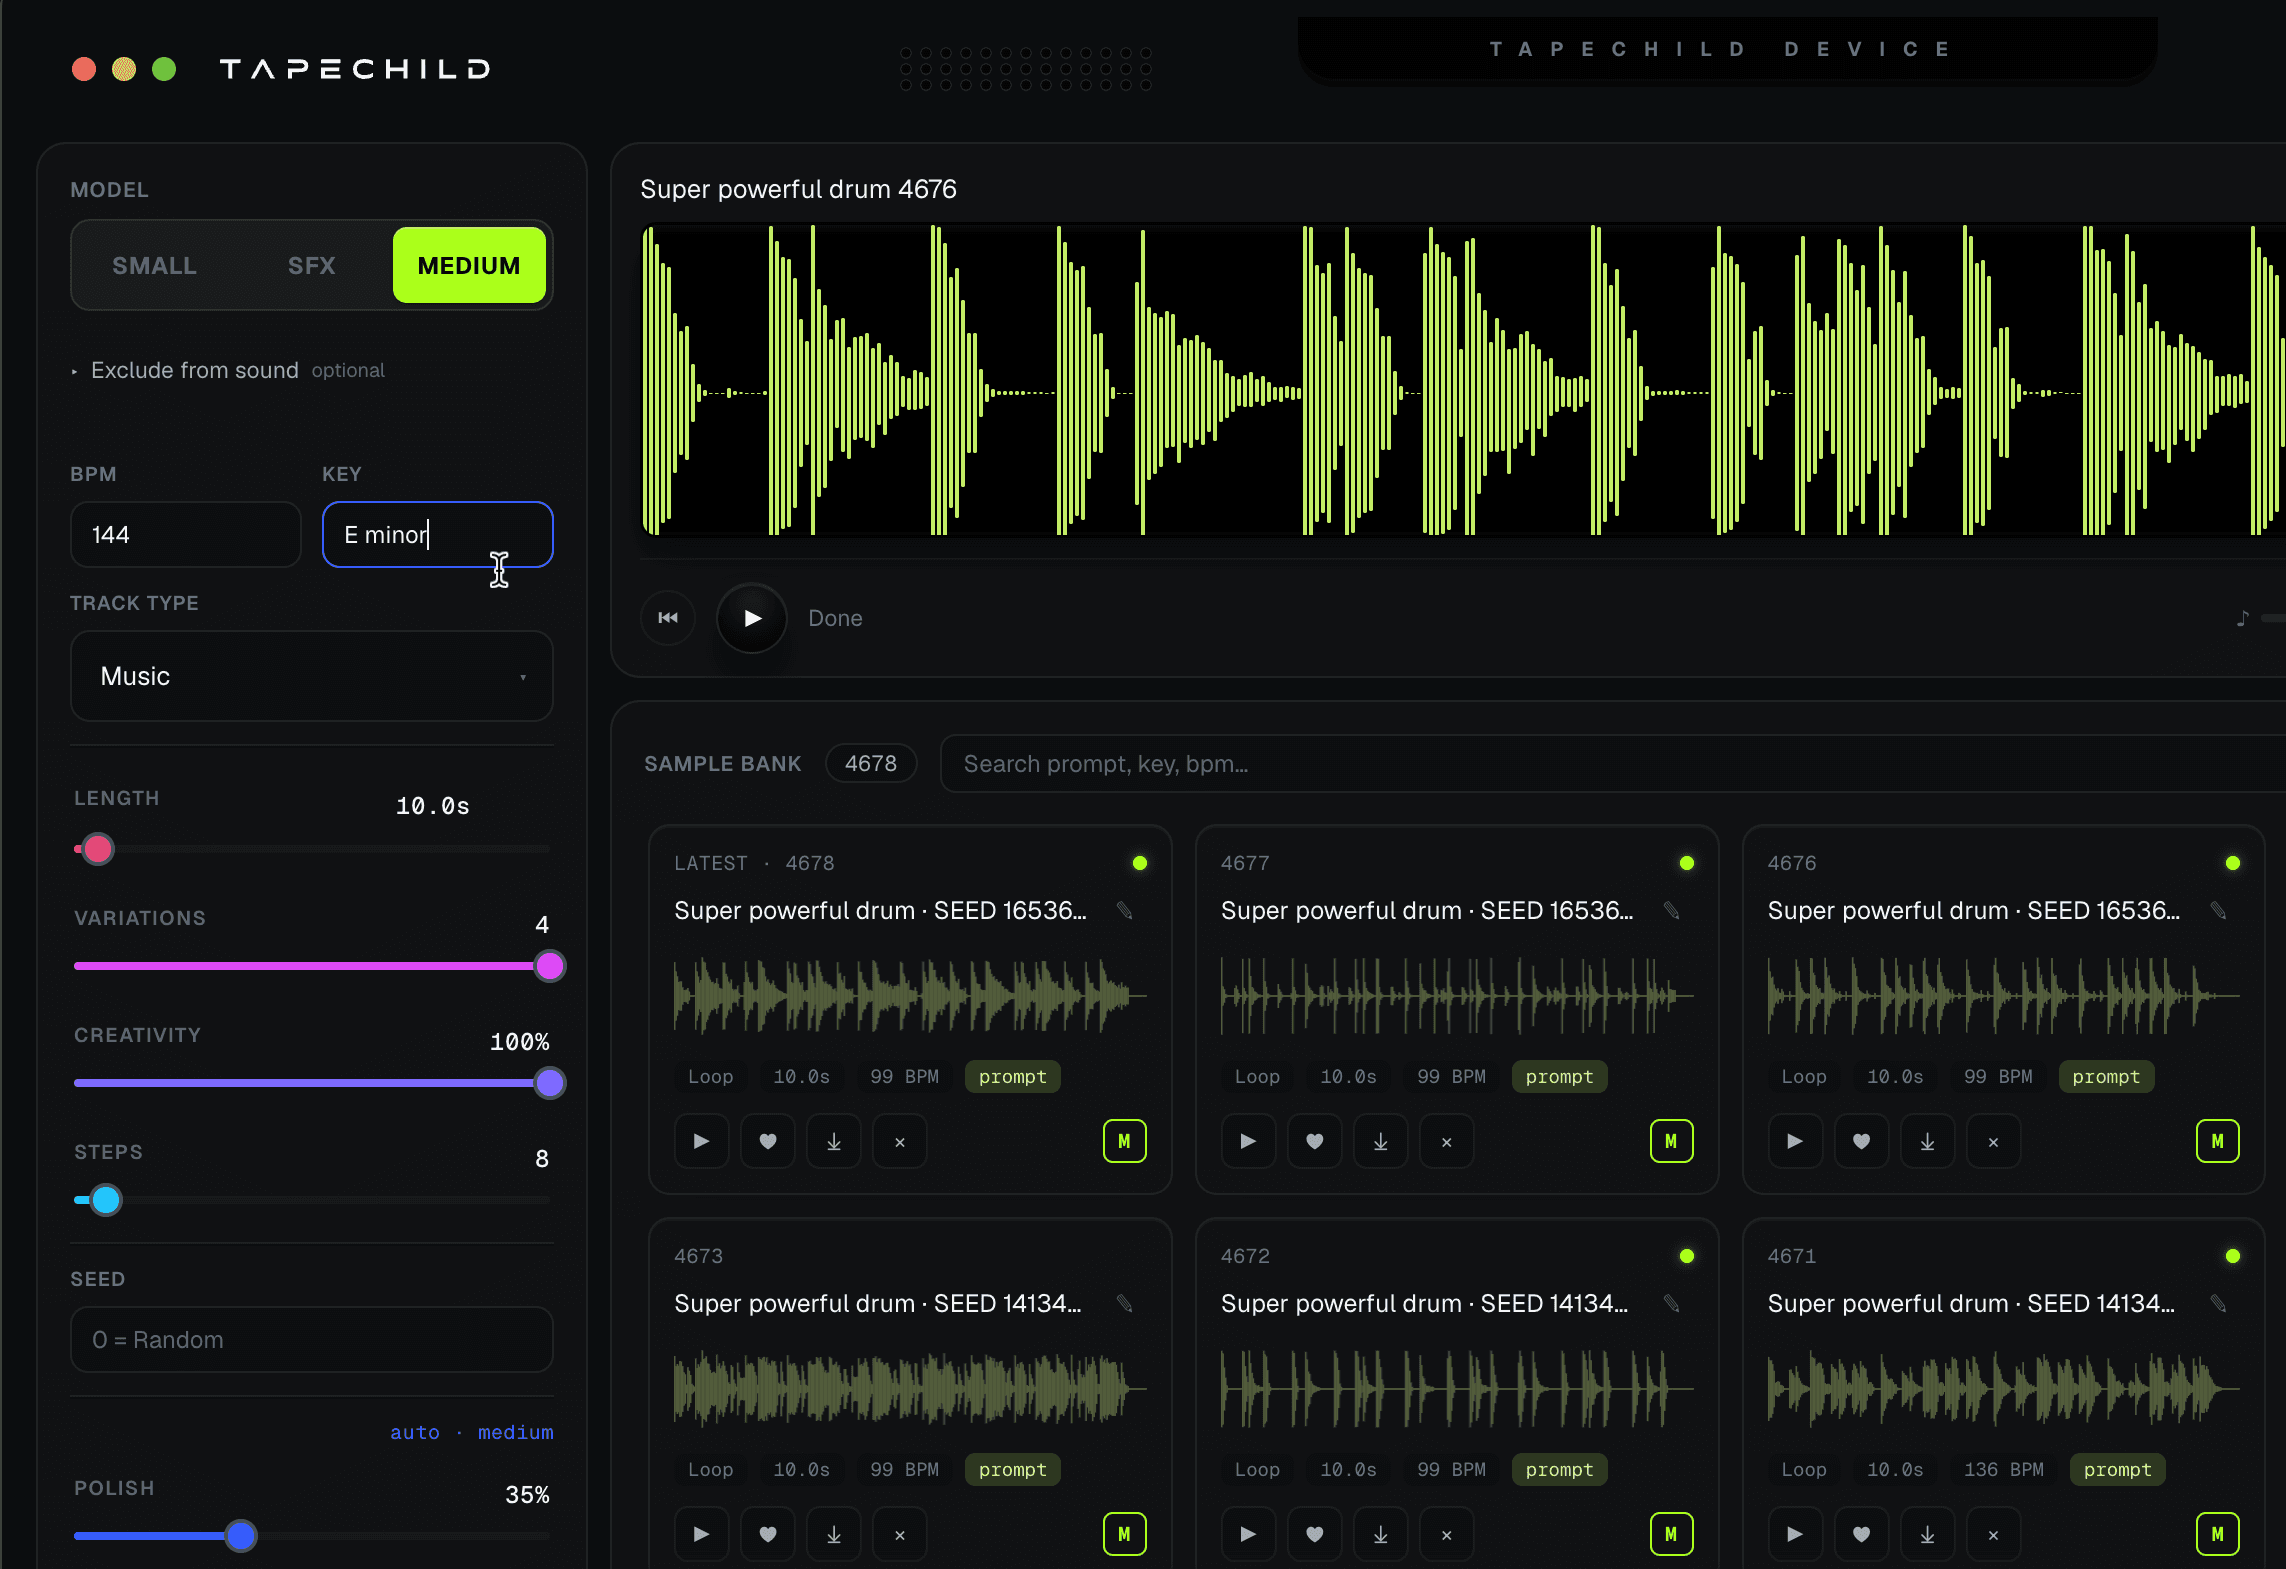The height and width of the screenshot is (1569, 2286).
Task: Play sample 4671
Action: 1795,1534
